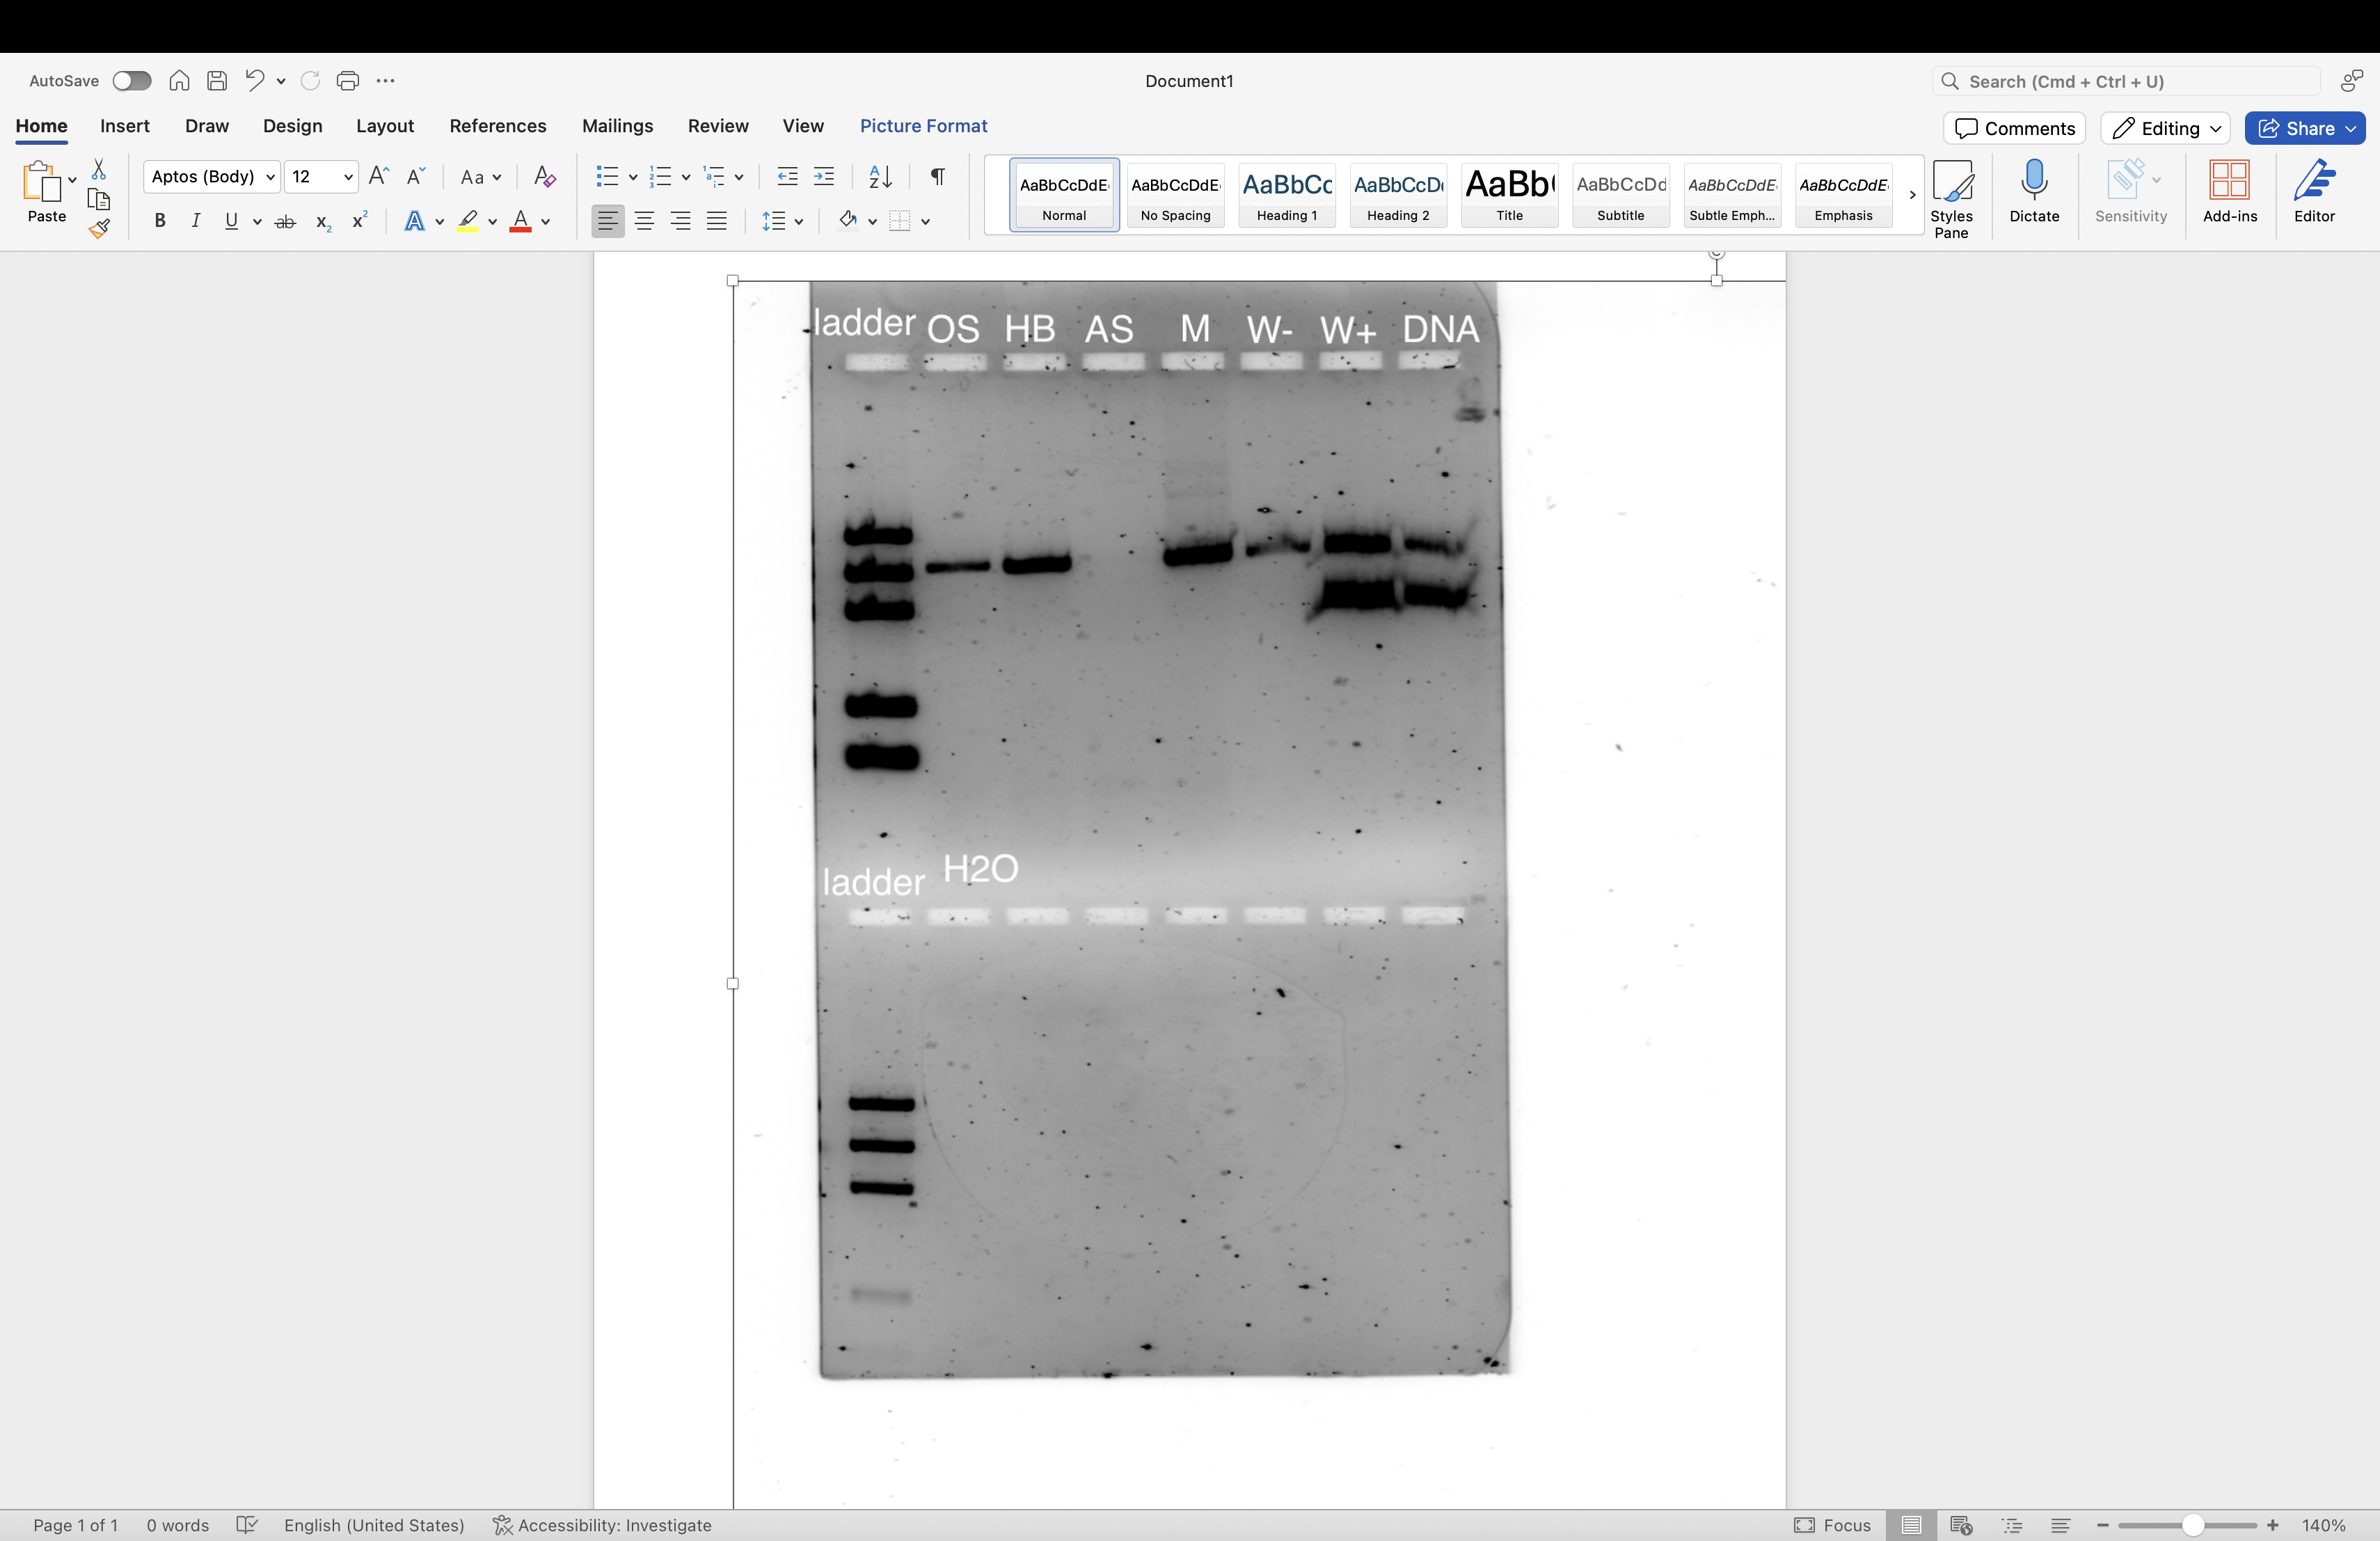Image resolution: width=2380 pixels, height=1541 pixels.
Task: Click the Format Painter brush icon
Action: pyautogui.click(x=99, y=229)
